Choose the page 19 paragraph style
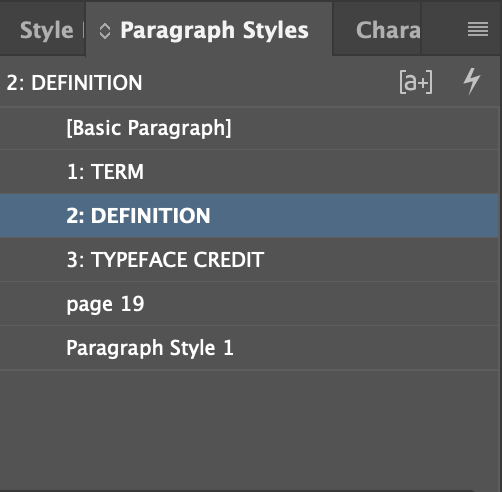This screenshot has height=492, width=502. click(249, 304)
